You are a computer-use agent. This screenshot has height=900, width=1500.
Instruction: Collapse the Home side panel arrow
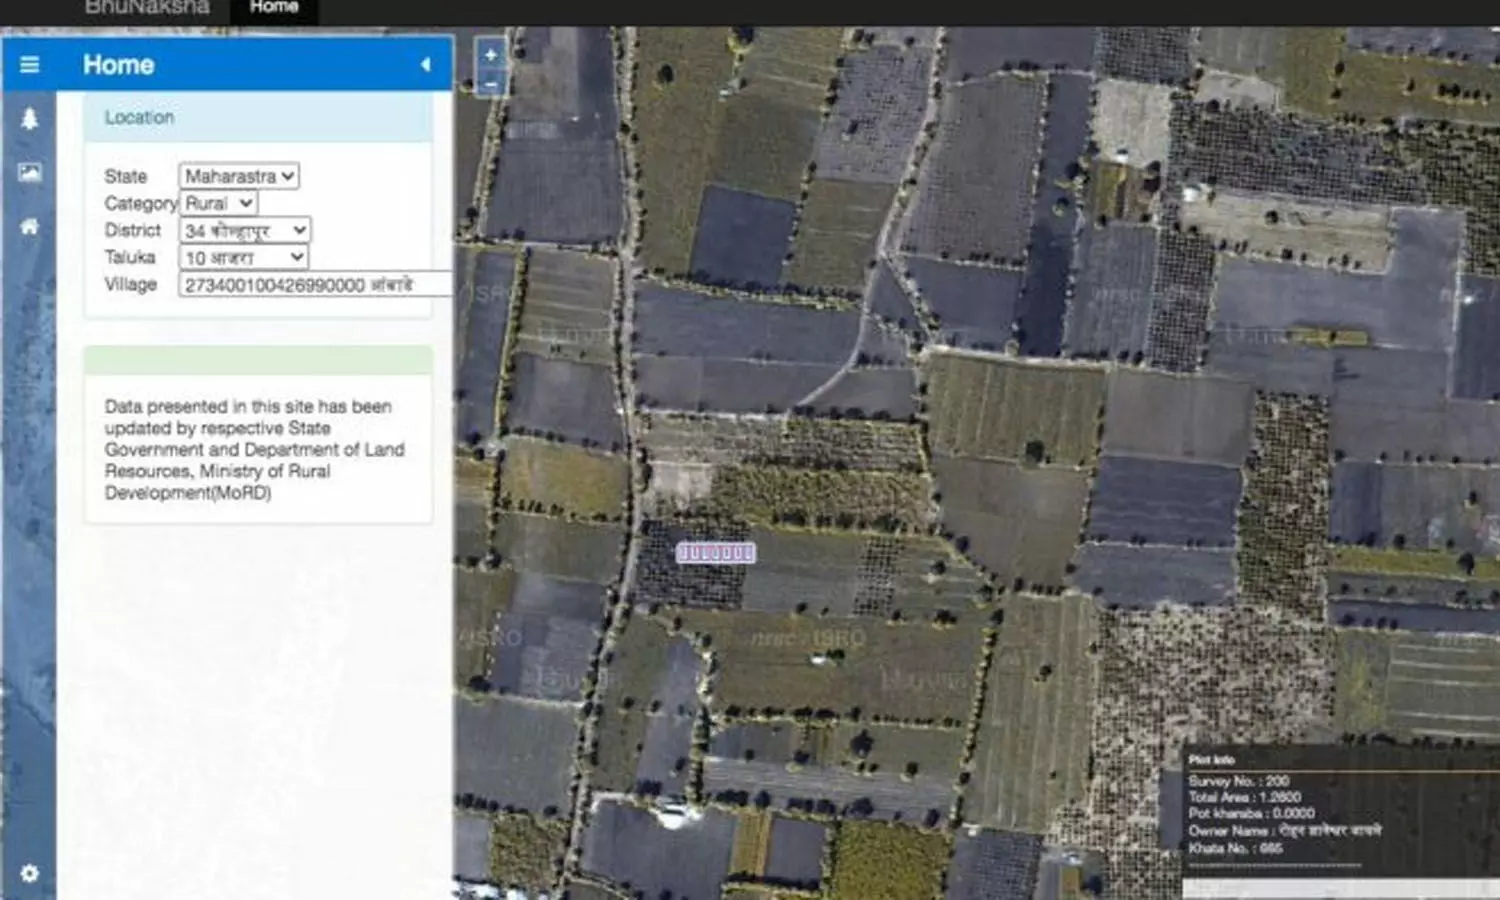425,65
